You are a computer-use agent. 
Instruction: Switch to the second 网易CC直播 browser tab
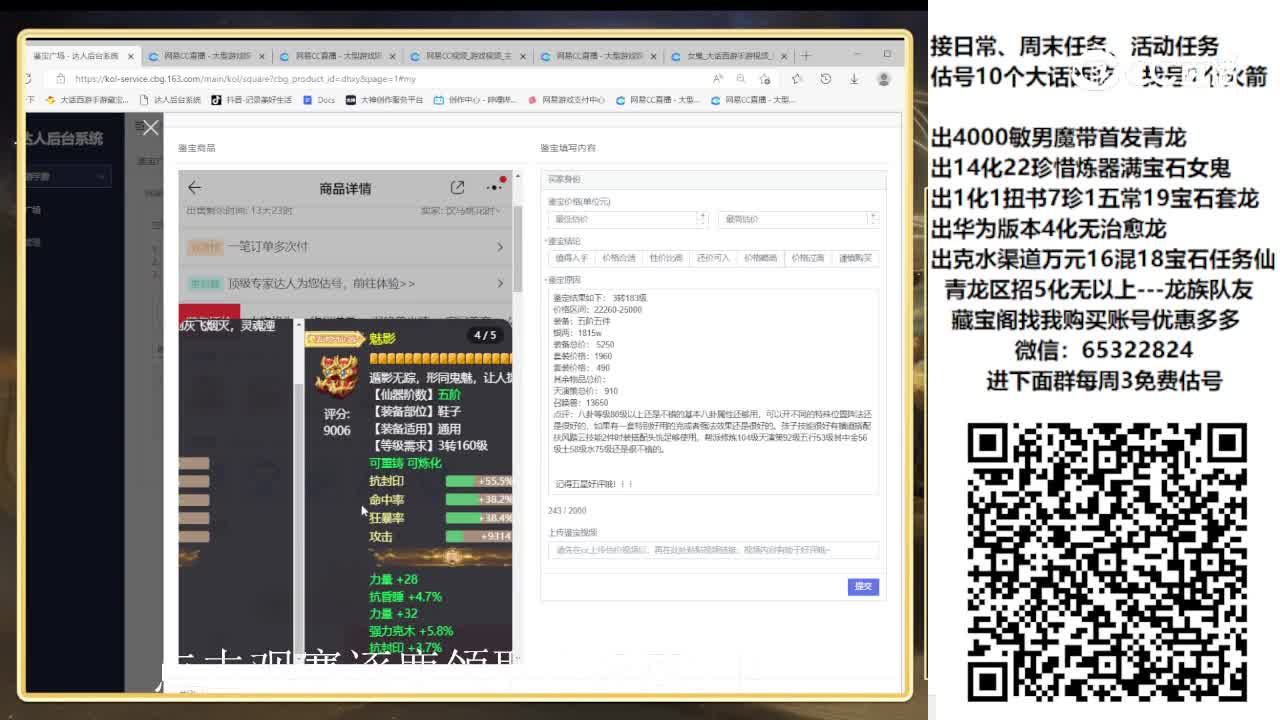click(336, 56)
